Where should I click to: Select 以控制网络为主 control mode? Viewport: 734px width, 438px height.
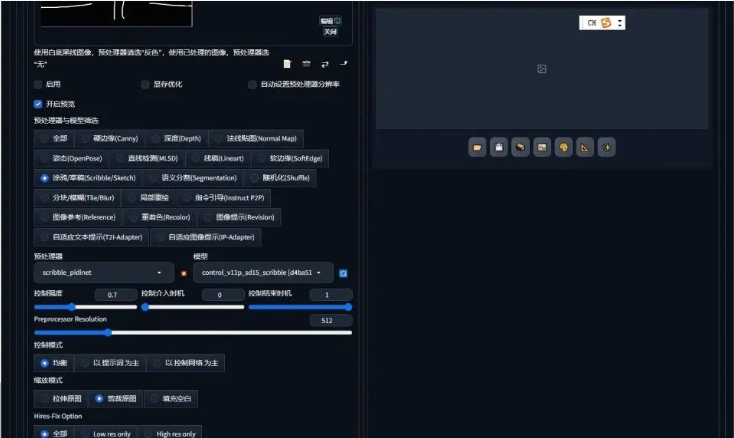186,363
